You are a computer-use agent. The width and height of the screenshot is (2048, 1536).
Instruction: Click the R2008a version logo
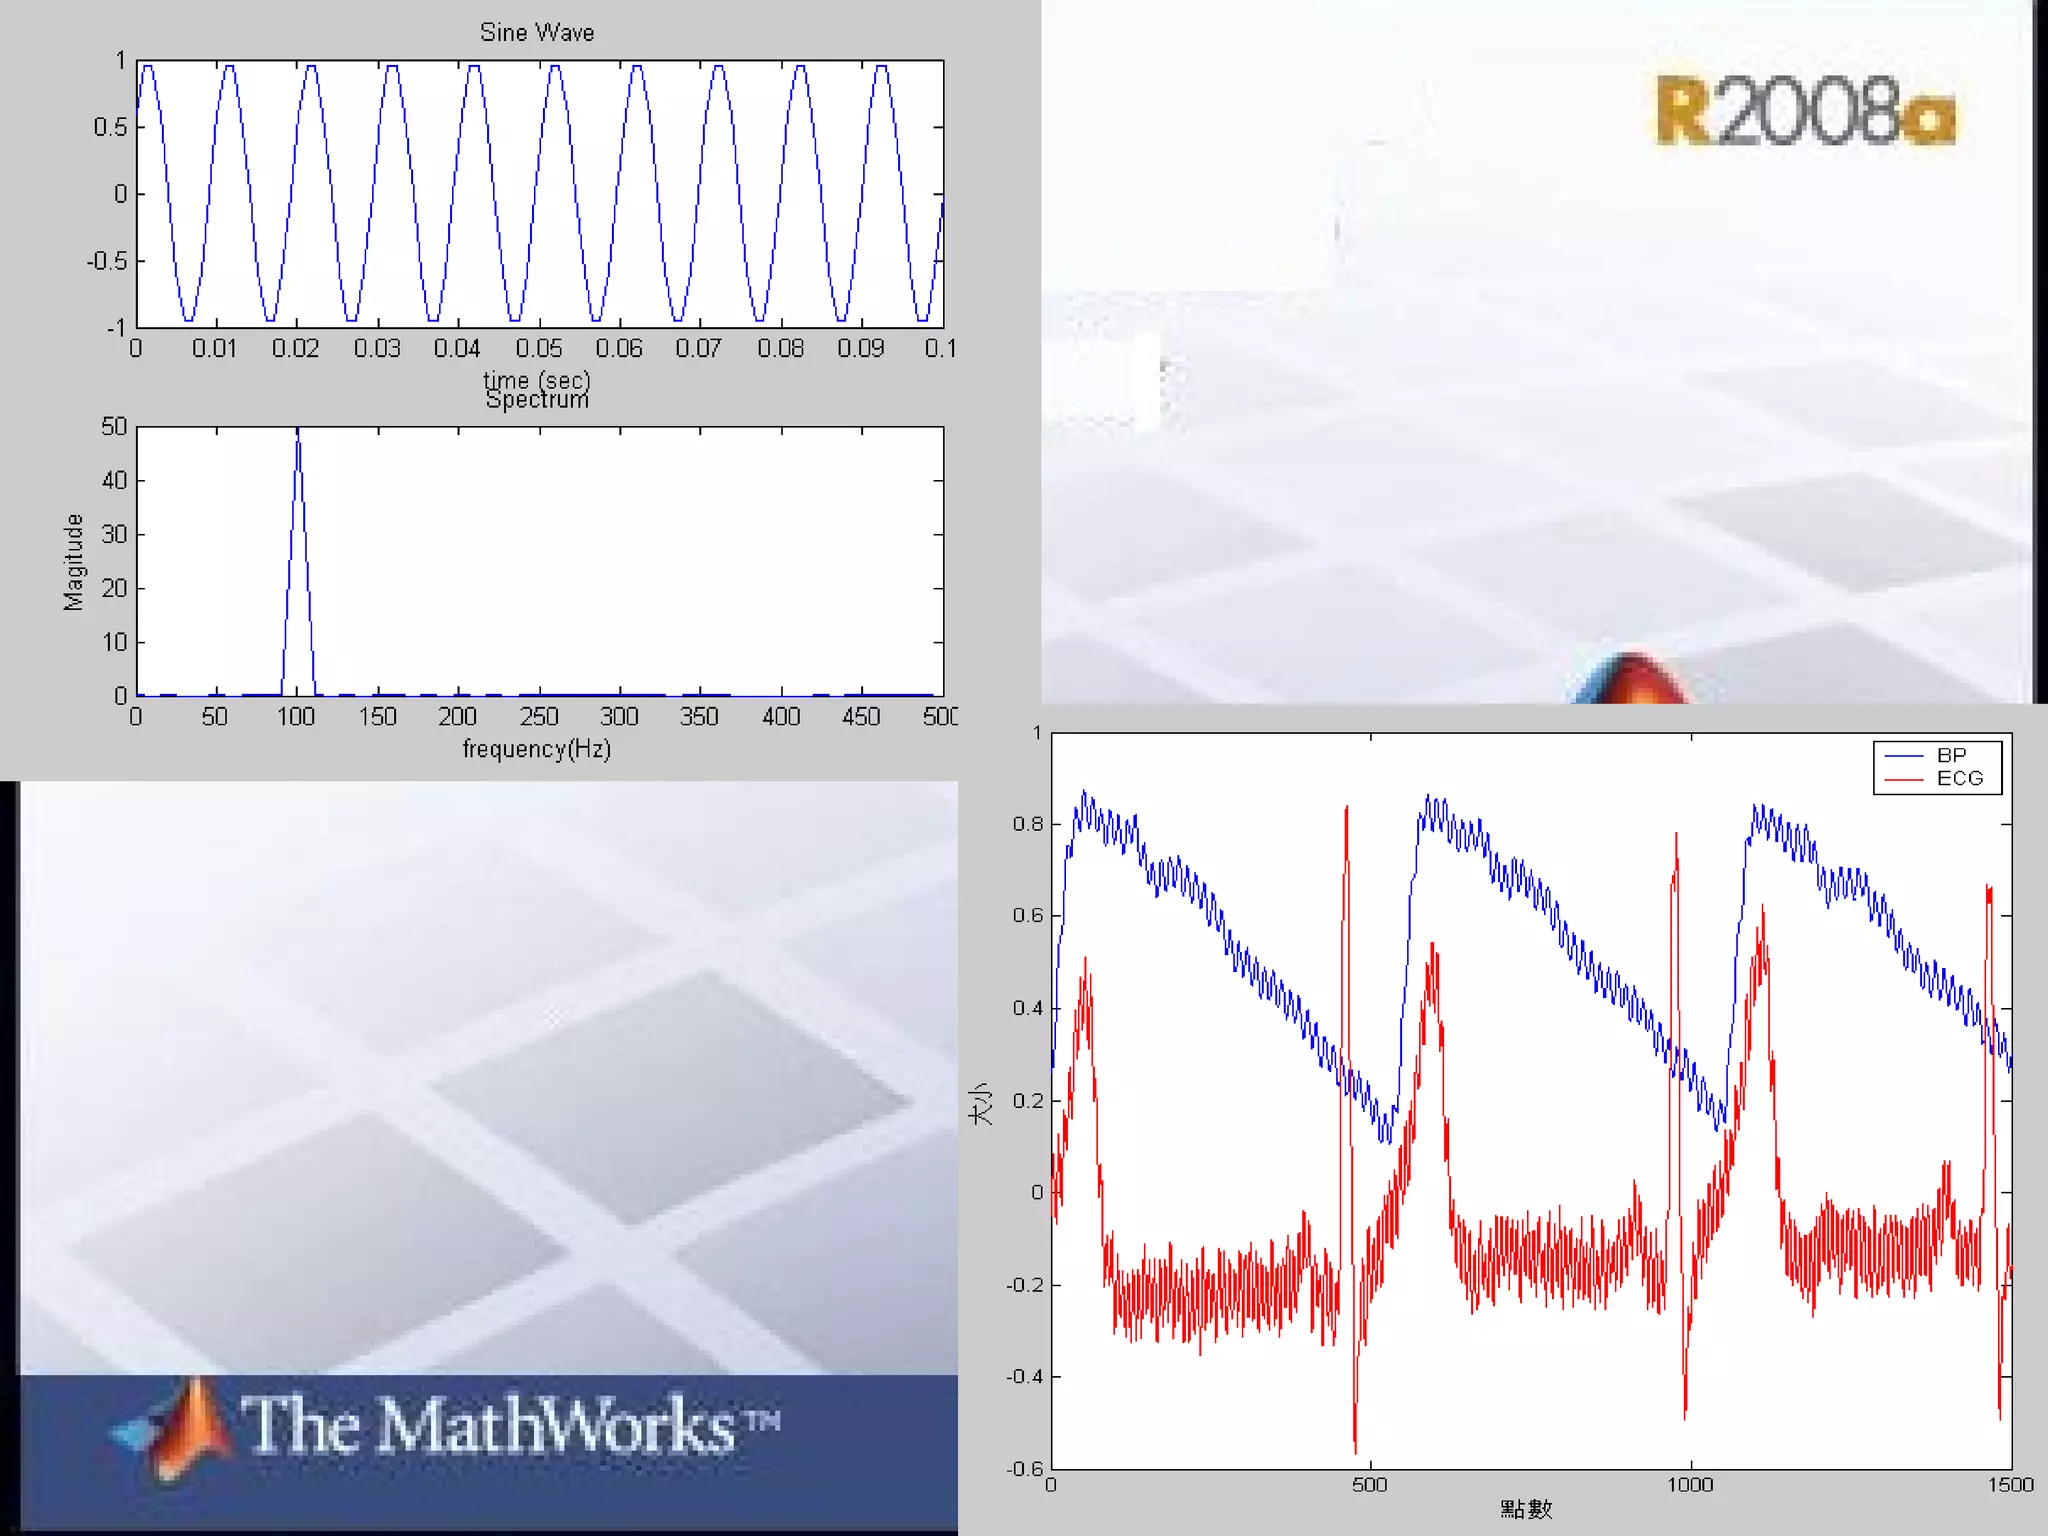[1805, 112]
